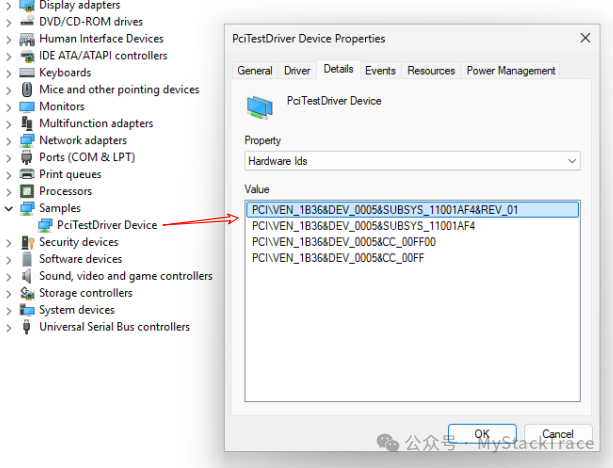
Task: Expand the System devices node
Action: (x=9, y=310)
